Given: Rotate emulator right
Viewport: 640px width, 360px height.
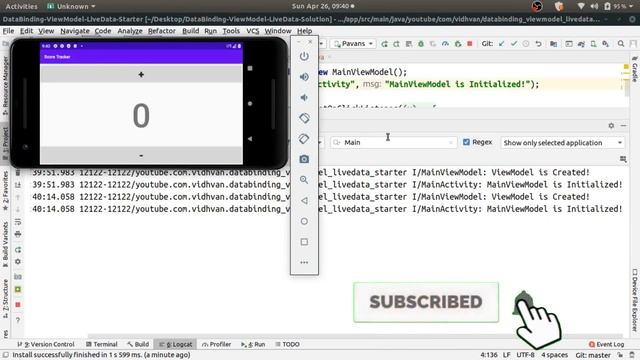Looking at the screenshot, I should click(304, 139).
